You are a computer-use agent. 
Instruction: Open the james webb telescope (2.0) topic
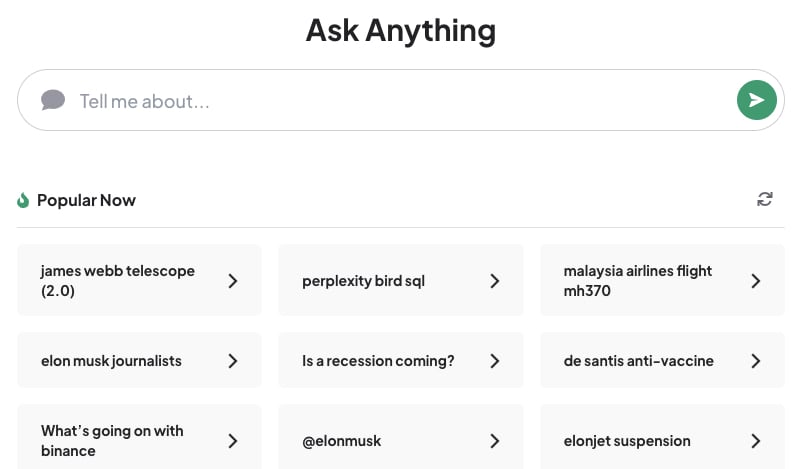point(139,280)
